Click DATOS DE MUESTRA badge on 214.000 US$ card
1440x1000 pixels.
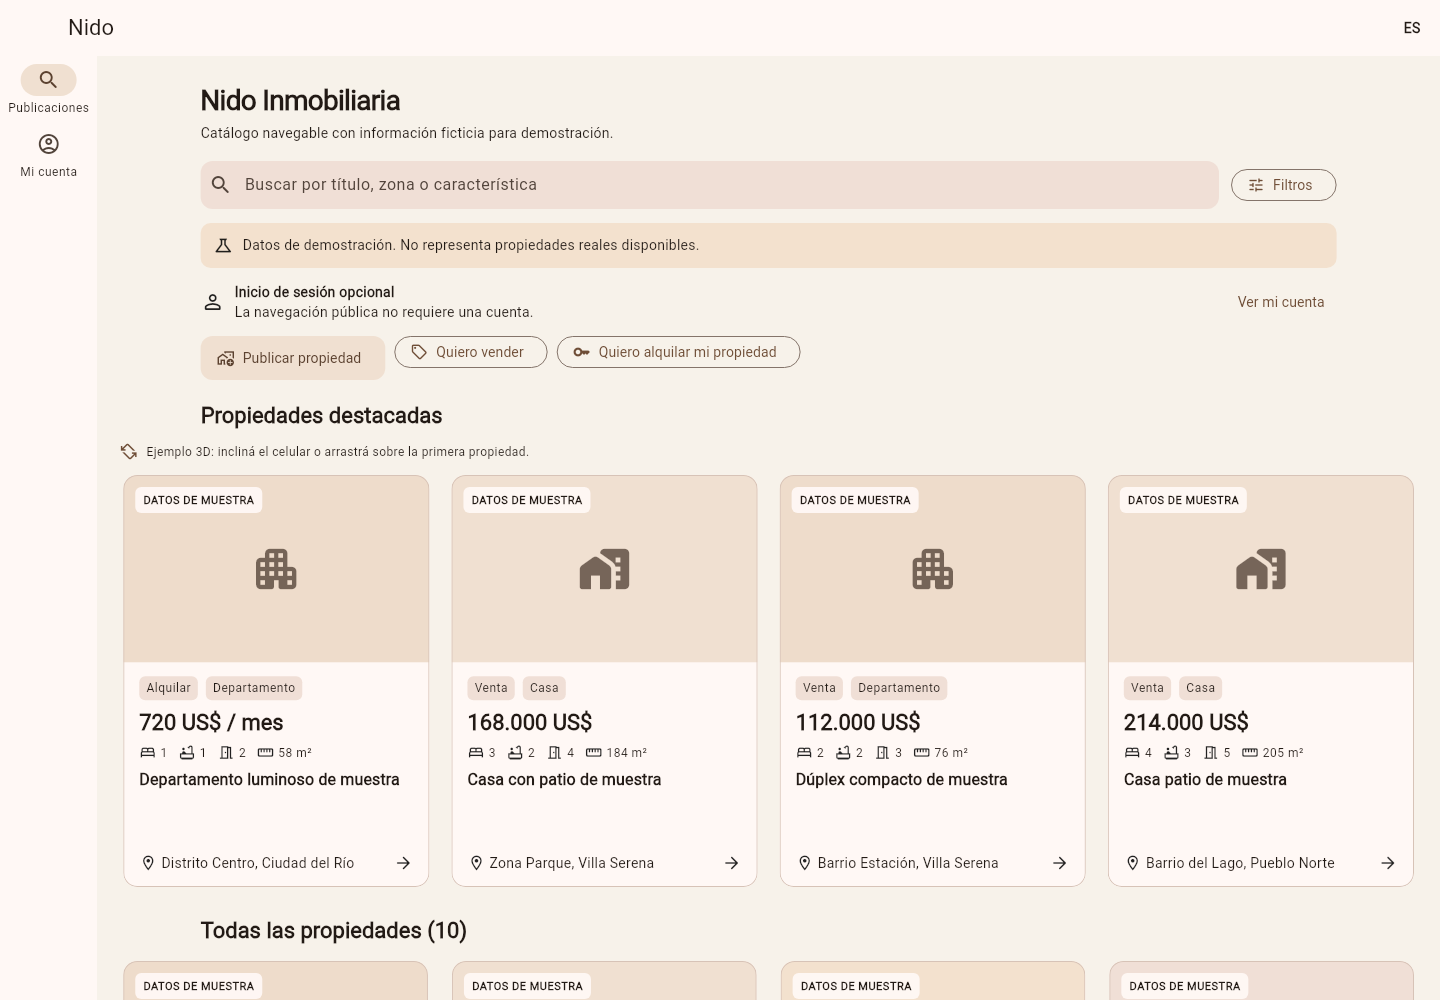(1183, 500)
